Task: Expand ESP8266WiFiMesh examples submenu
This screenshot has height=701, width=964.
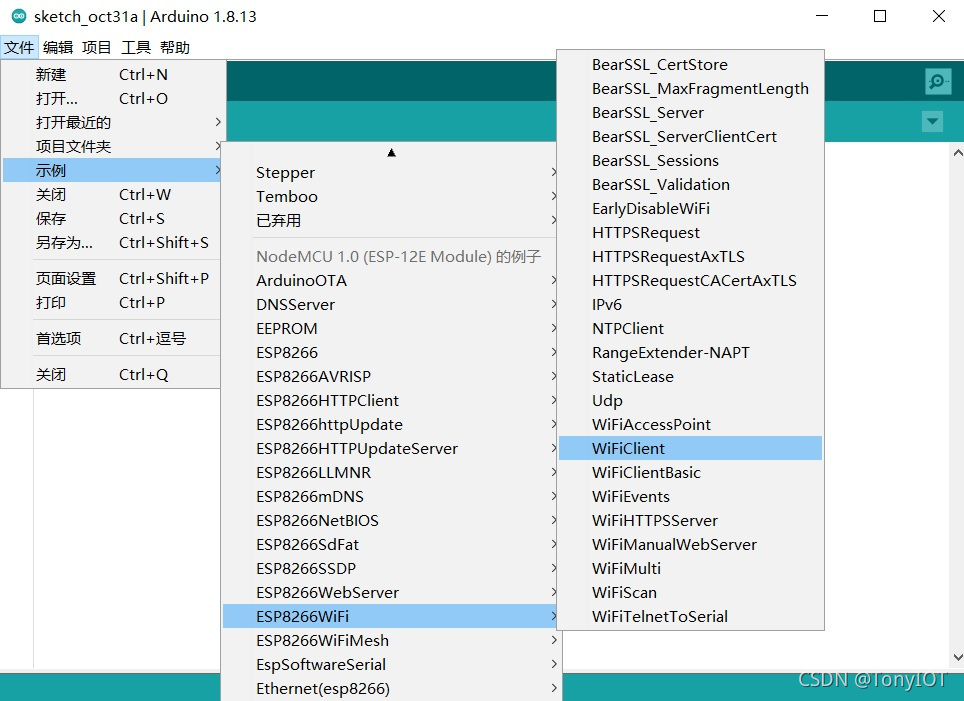Action: (x=390, y=640)
